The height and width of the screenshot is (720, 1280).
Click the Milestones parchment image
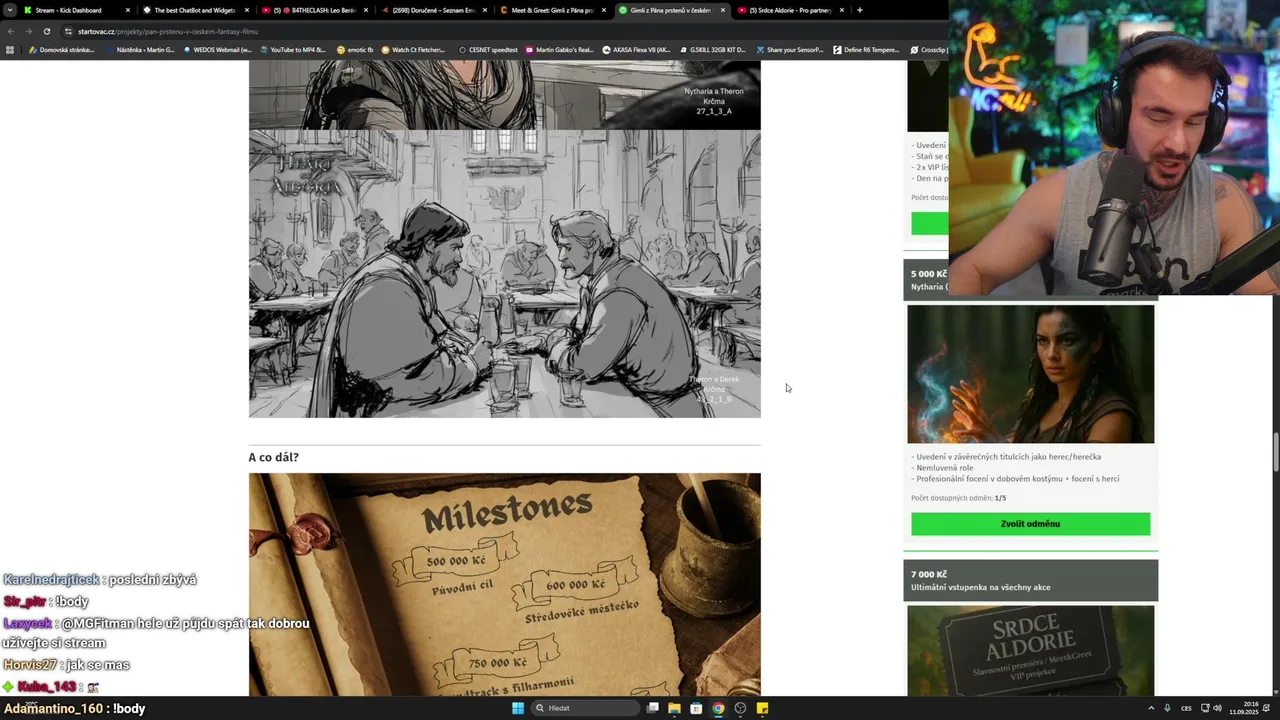(x=504, y=584)
